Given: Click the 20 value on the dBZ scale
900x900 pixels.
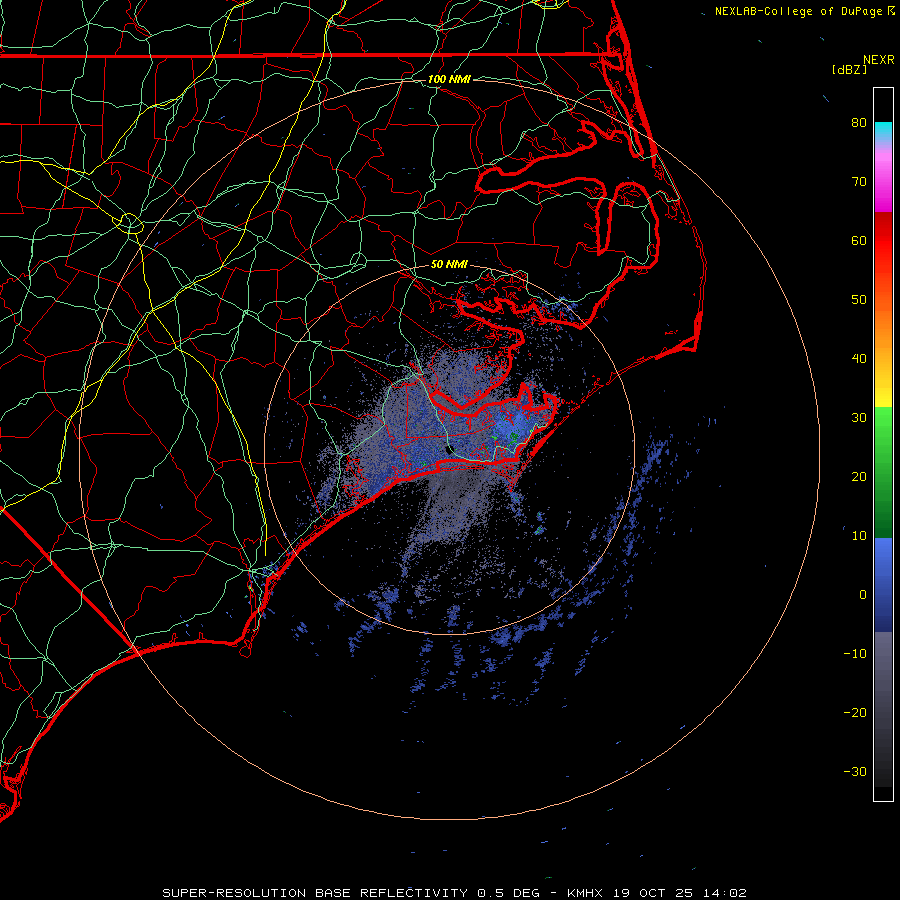Looking at the screenshot, I should pos(859,476).
